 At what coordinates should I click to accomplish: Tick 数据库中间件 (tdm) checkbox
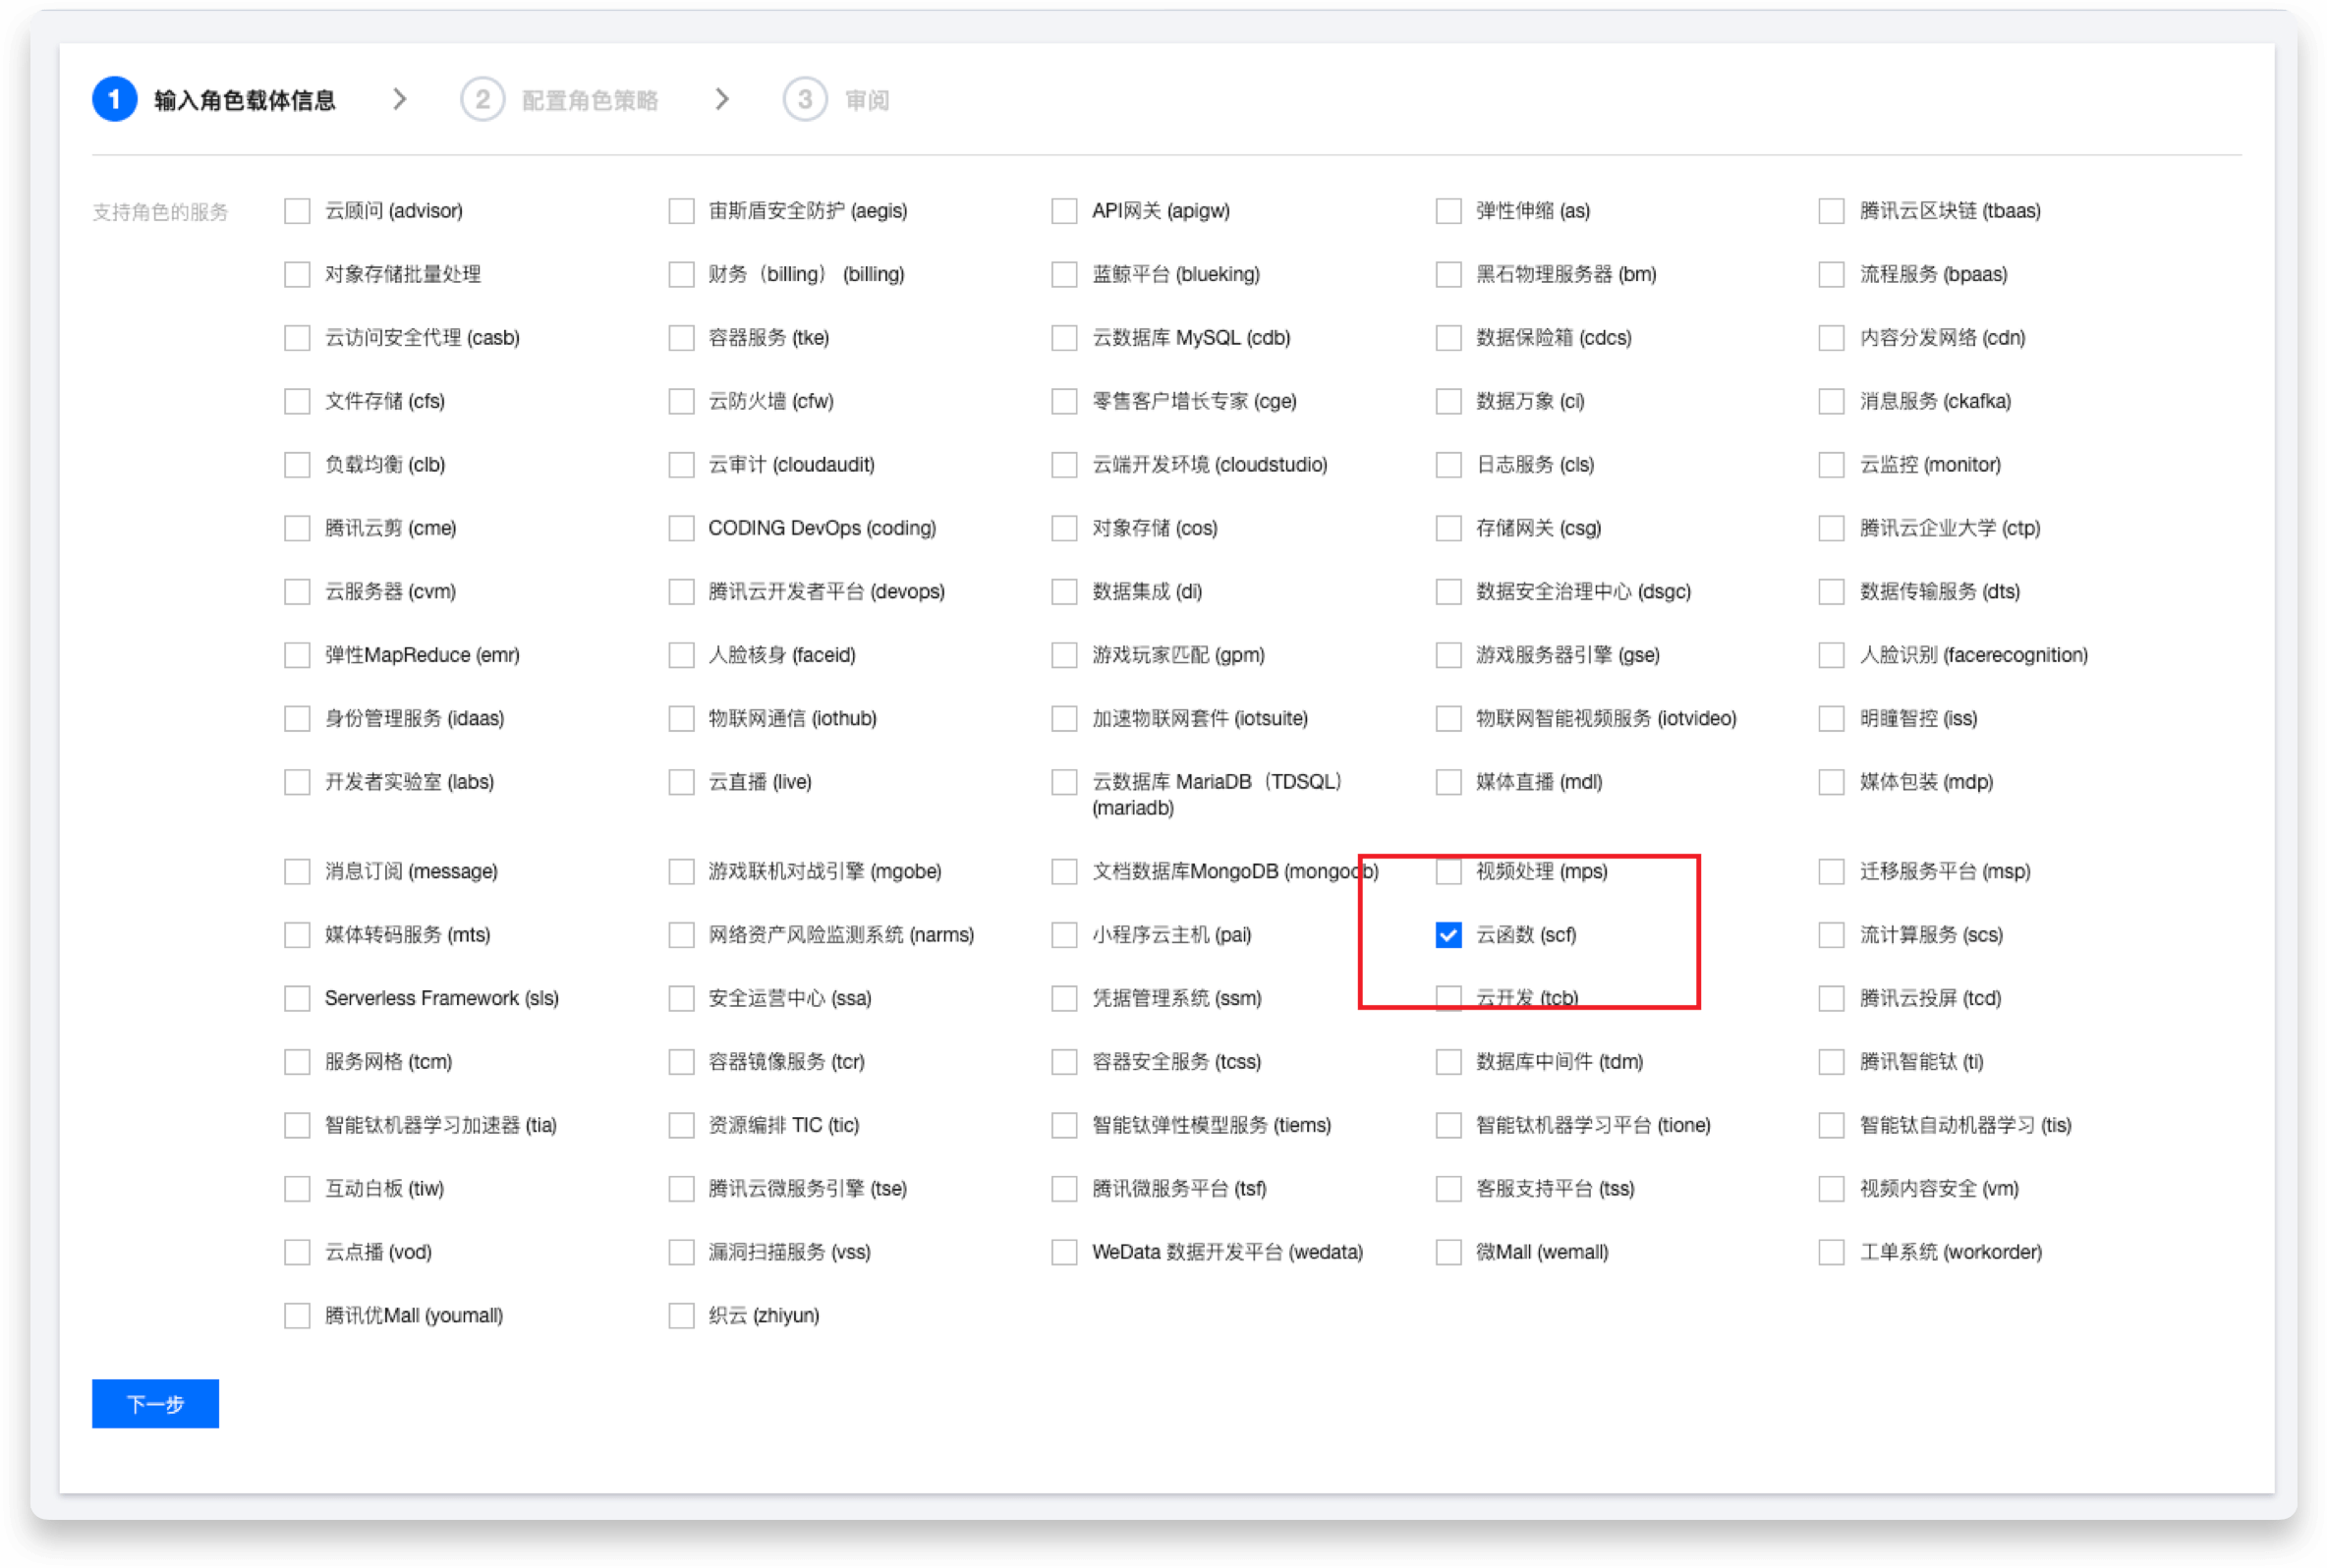1448,1061
